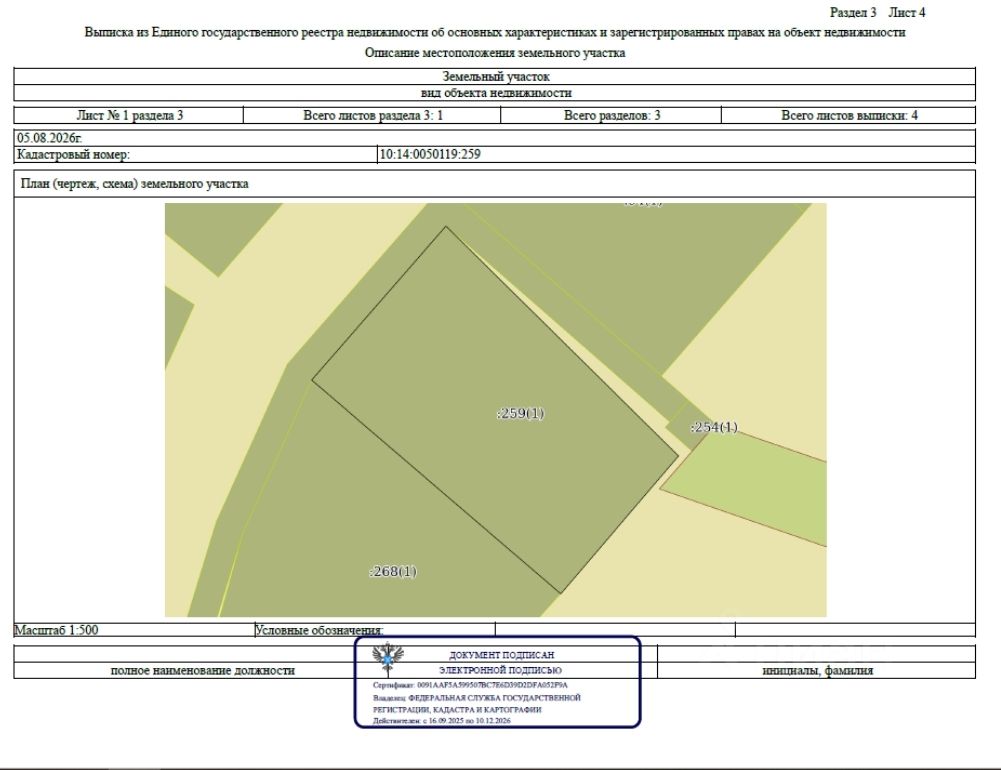Select the date 05.08.2026г.

coord(50,138)
